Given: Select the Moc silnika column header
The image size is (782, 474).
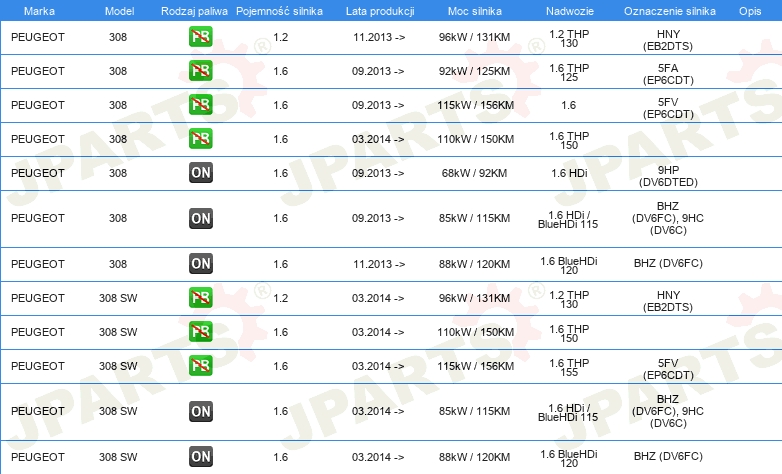Looking at the screenshot, I should point(475,11).
